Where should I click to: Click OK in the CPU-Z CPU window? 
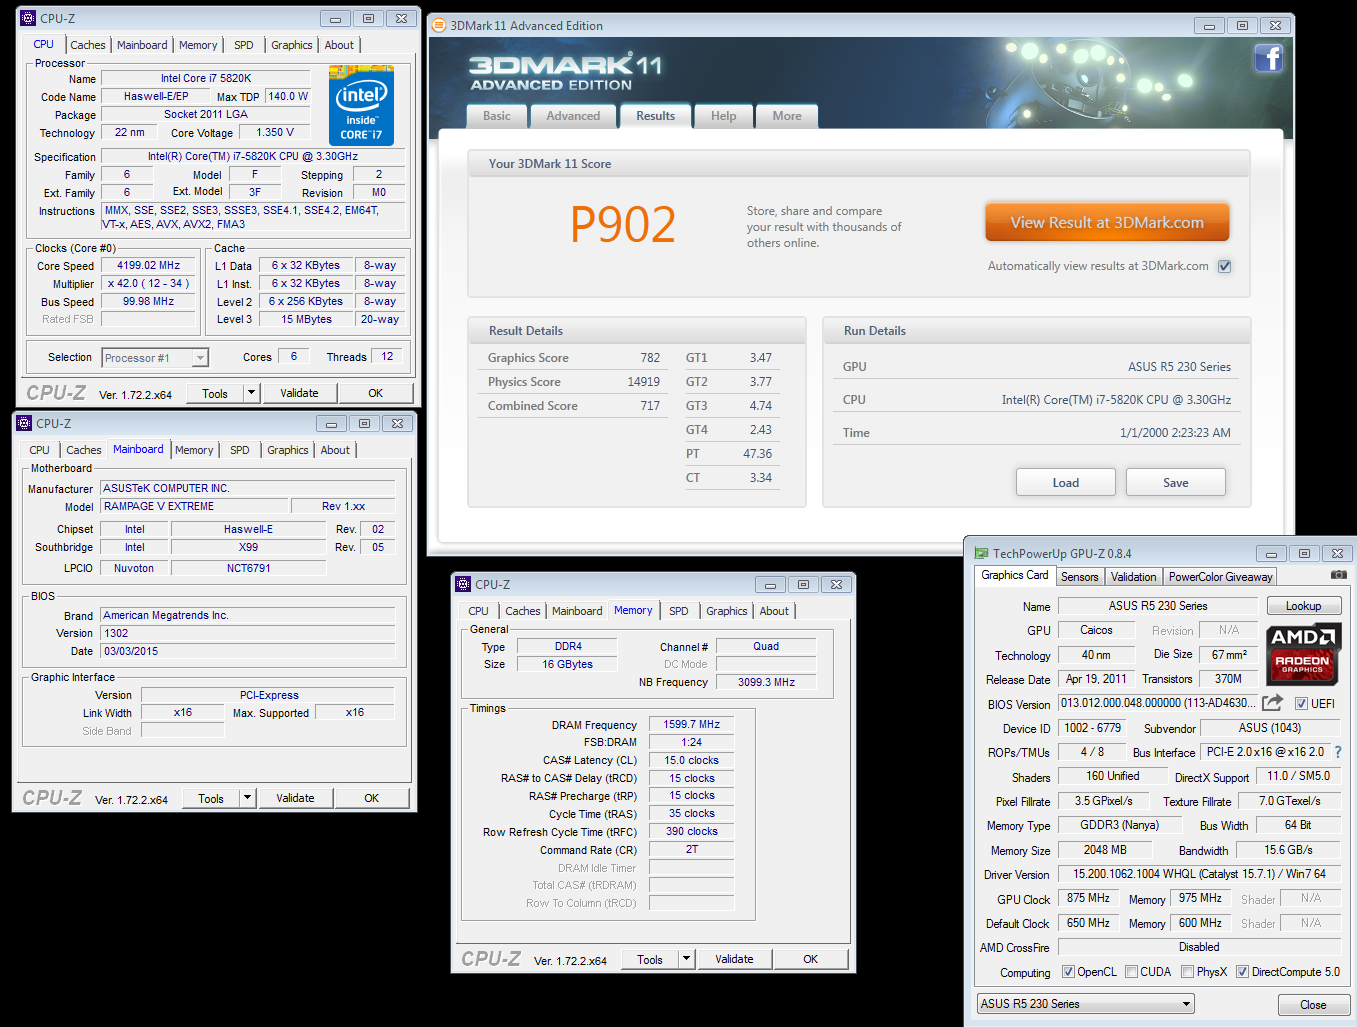[376, 393]
